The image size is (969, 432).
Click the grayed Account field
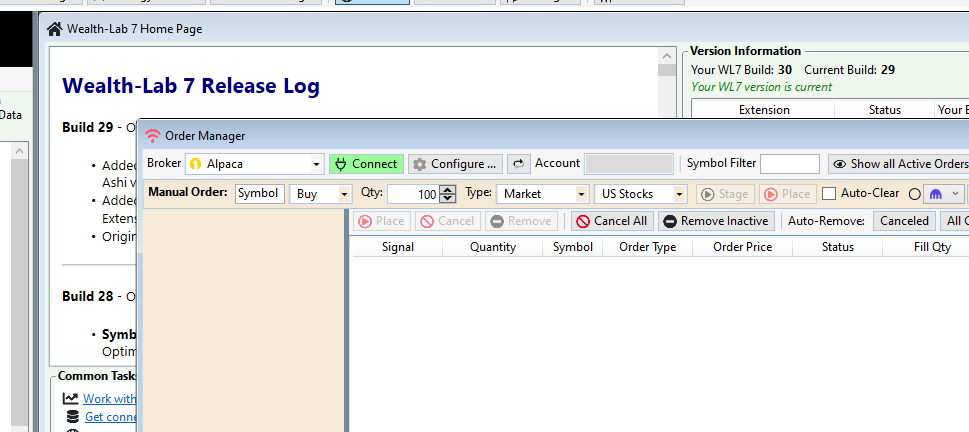(x=629, y=164)
